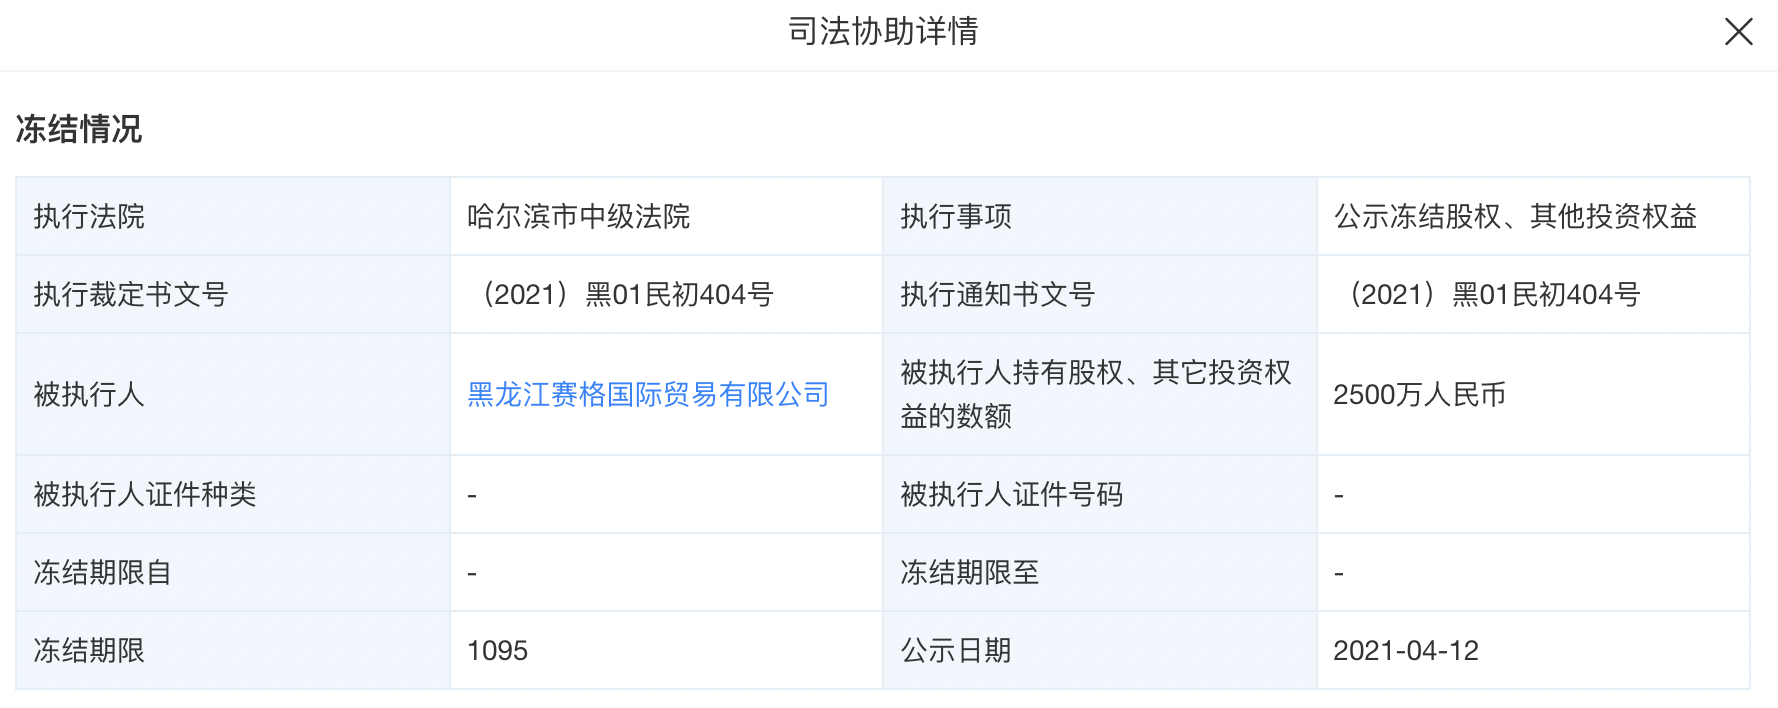Click the 执行法院 label cell
The image size is (1778, 708).
pyautogui.click(x=89, y=217)
